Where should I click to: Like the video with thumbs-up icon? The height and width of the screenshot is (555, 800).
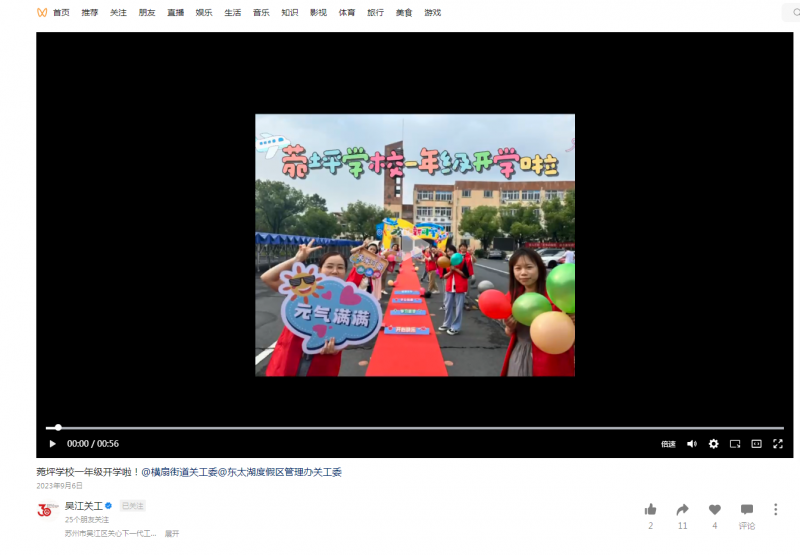click(x=651, y=509)
